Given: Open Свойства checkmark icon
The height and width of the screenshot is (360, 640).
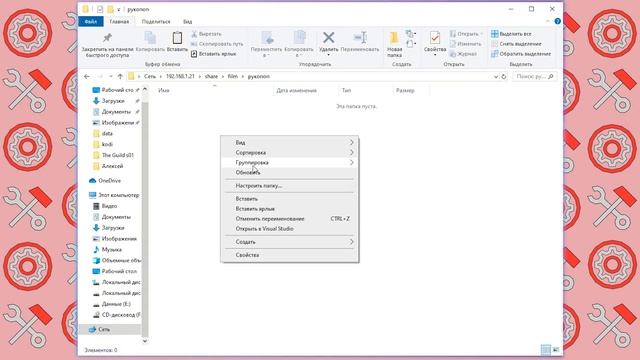Looking at the screenshot, I should tap(435, 38).
